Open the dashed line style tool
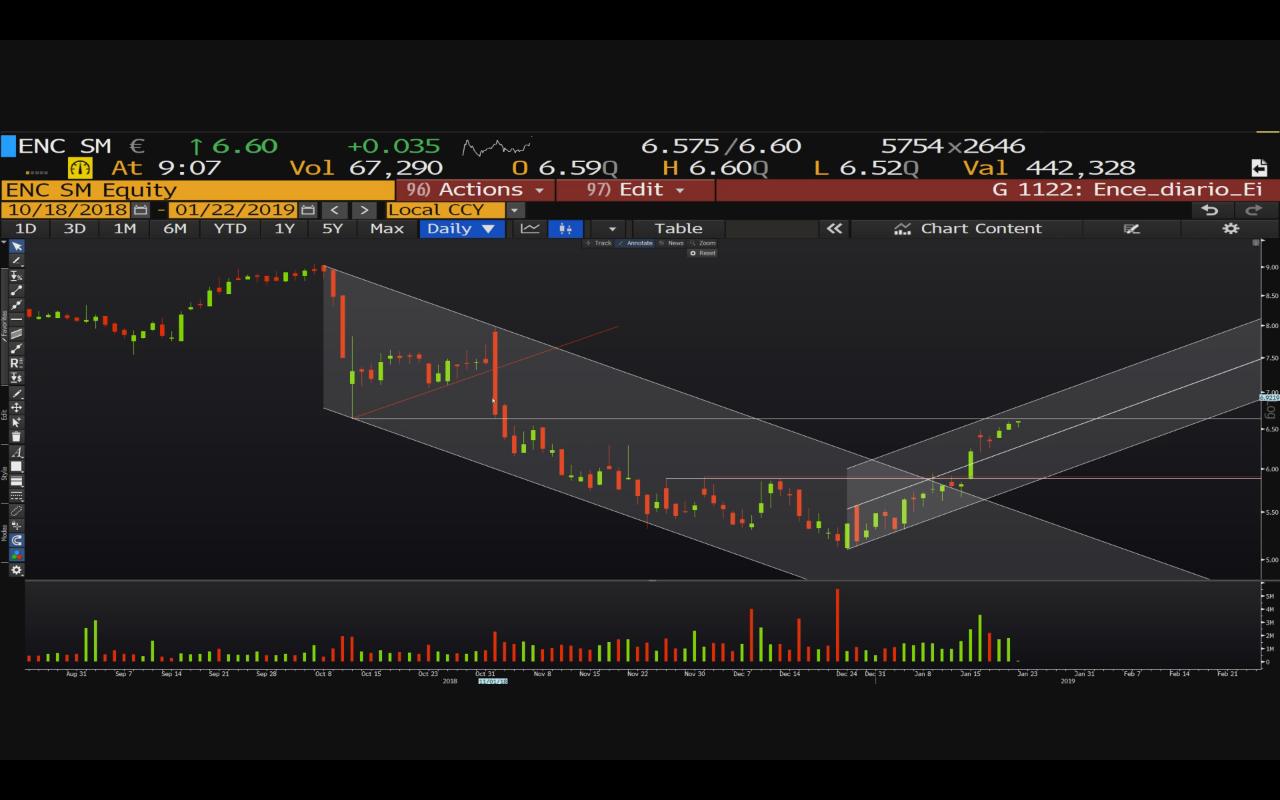Viewport: 1280px width, 800px height. [16, 496]
